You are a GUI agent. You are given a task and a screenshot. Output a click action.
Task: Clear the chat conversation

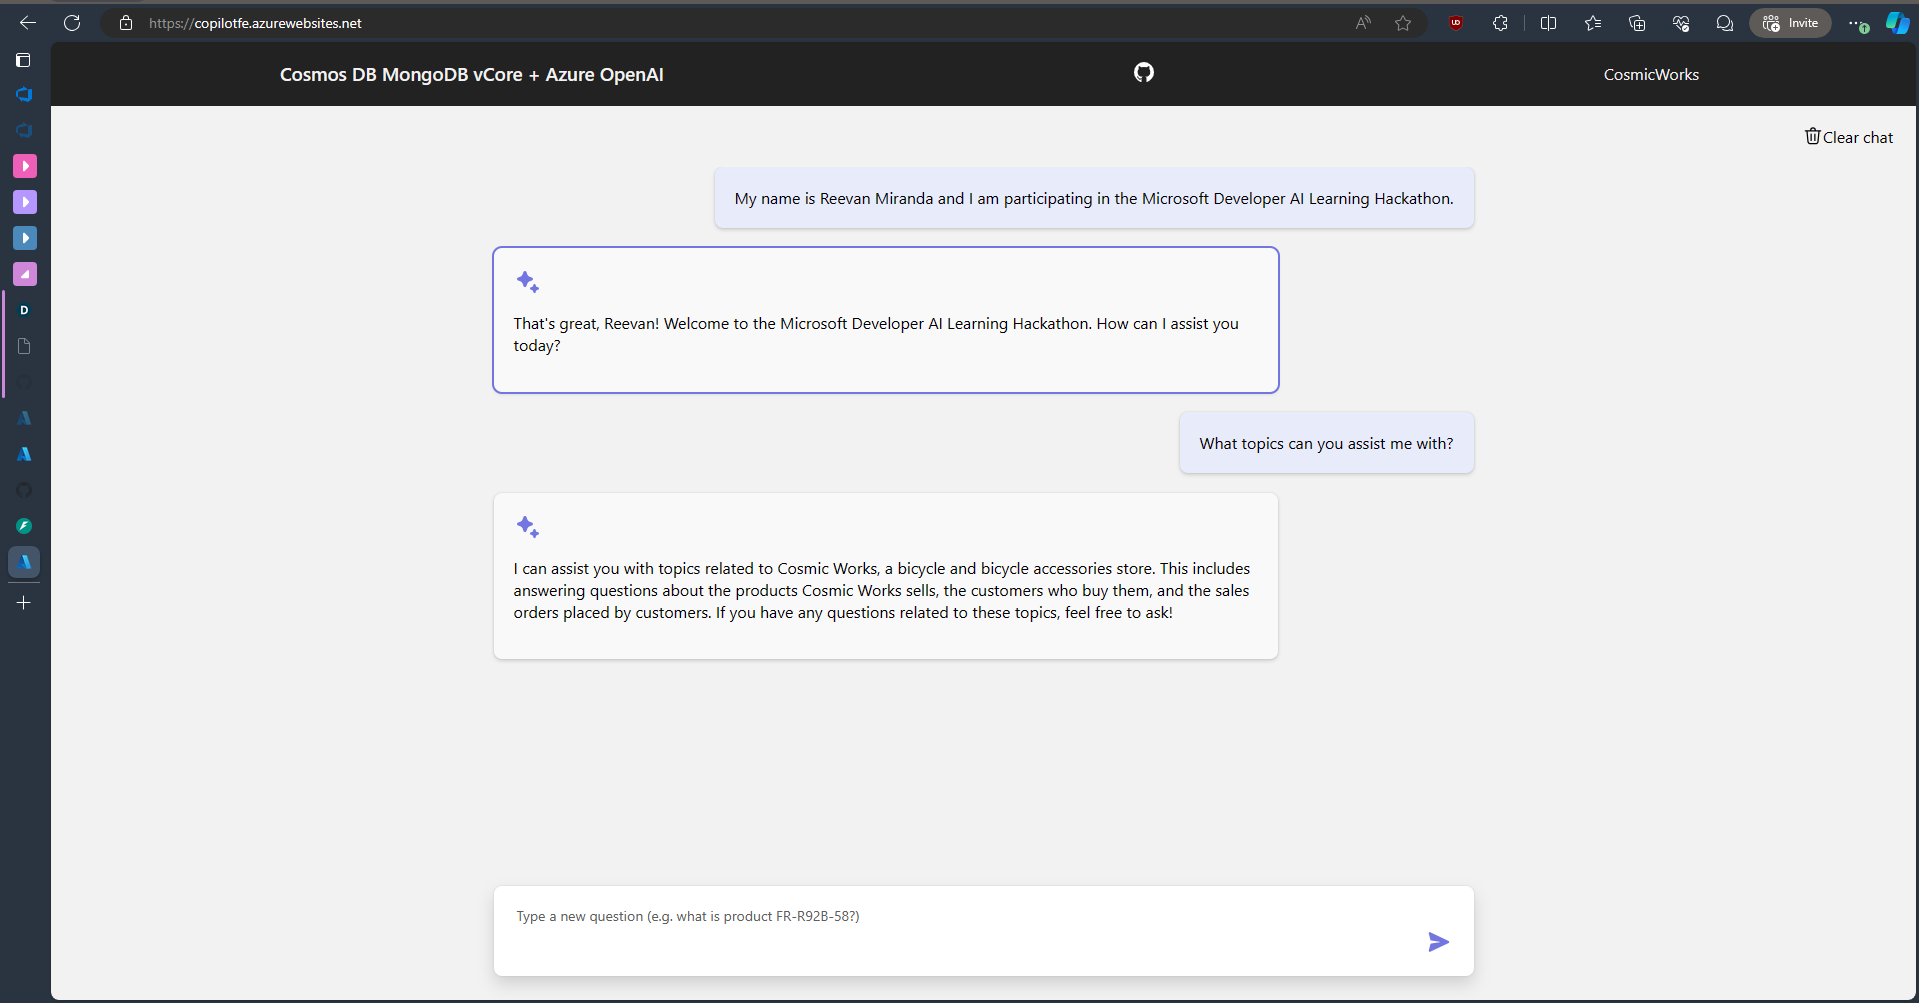pos(1849,137)
